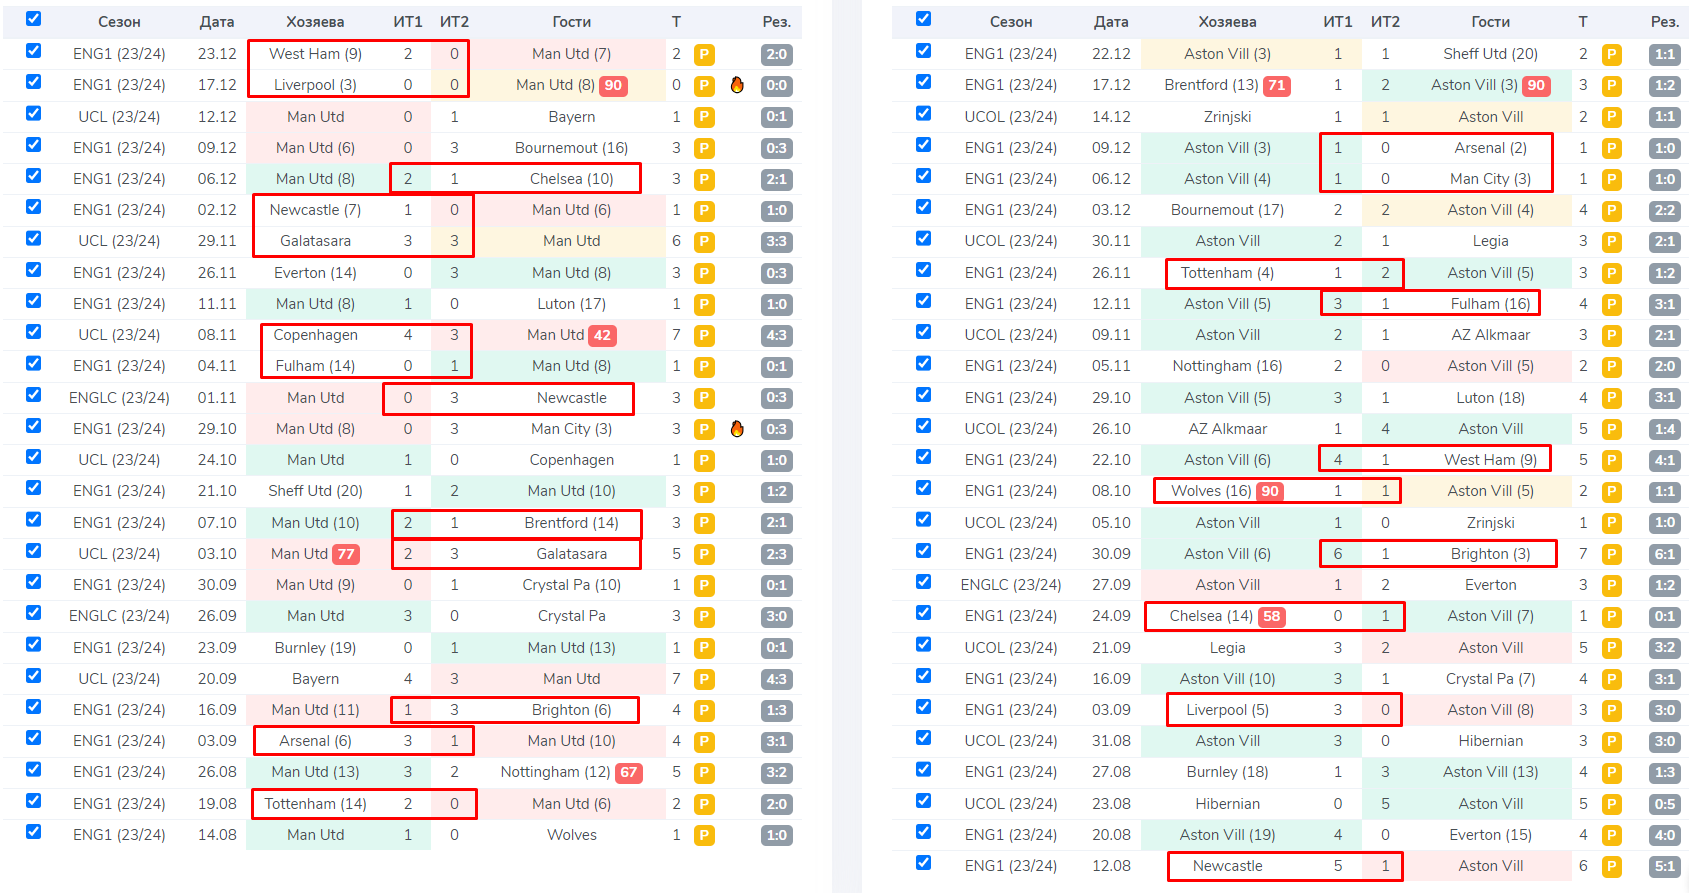
Task: Click the UCOL (23/24) season cell dated 14.12
Action: tap(1011, 117)
